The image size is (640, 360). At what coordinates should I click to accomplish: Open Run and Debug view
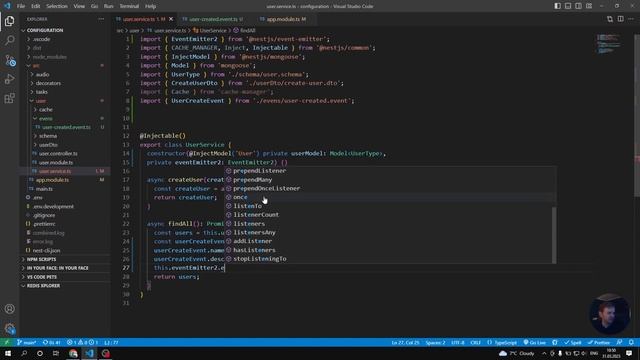click(x=9, y=79)
